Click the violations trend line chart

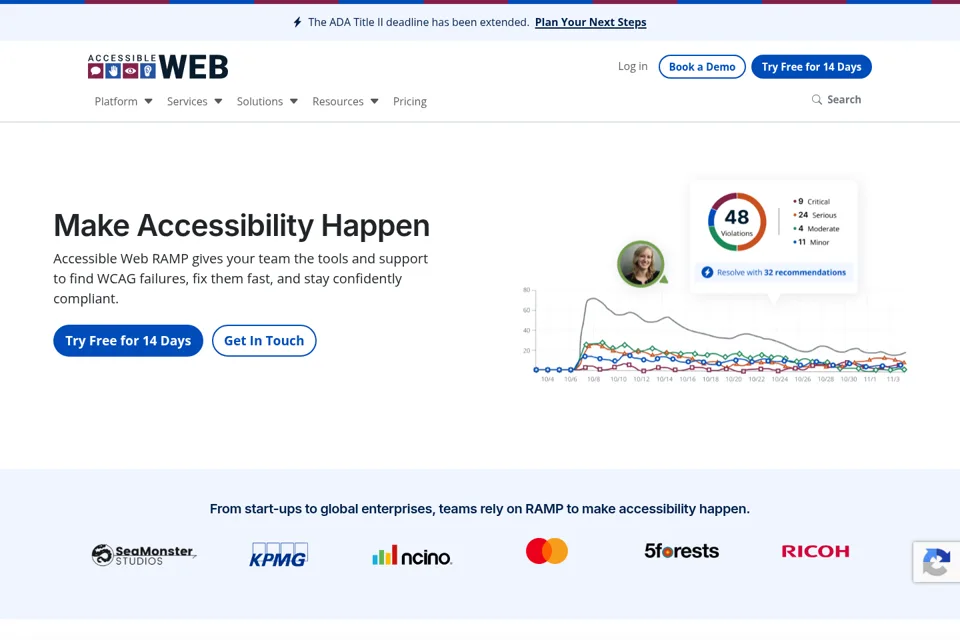(x=713, y=335)
